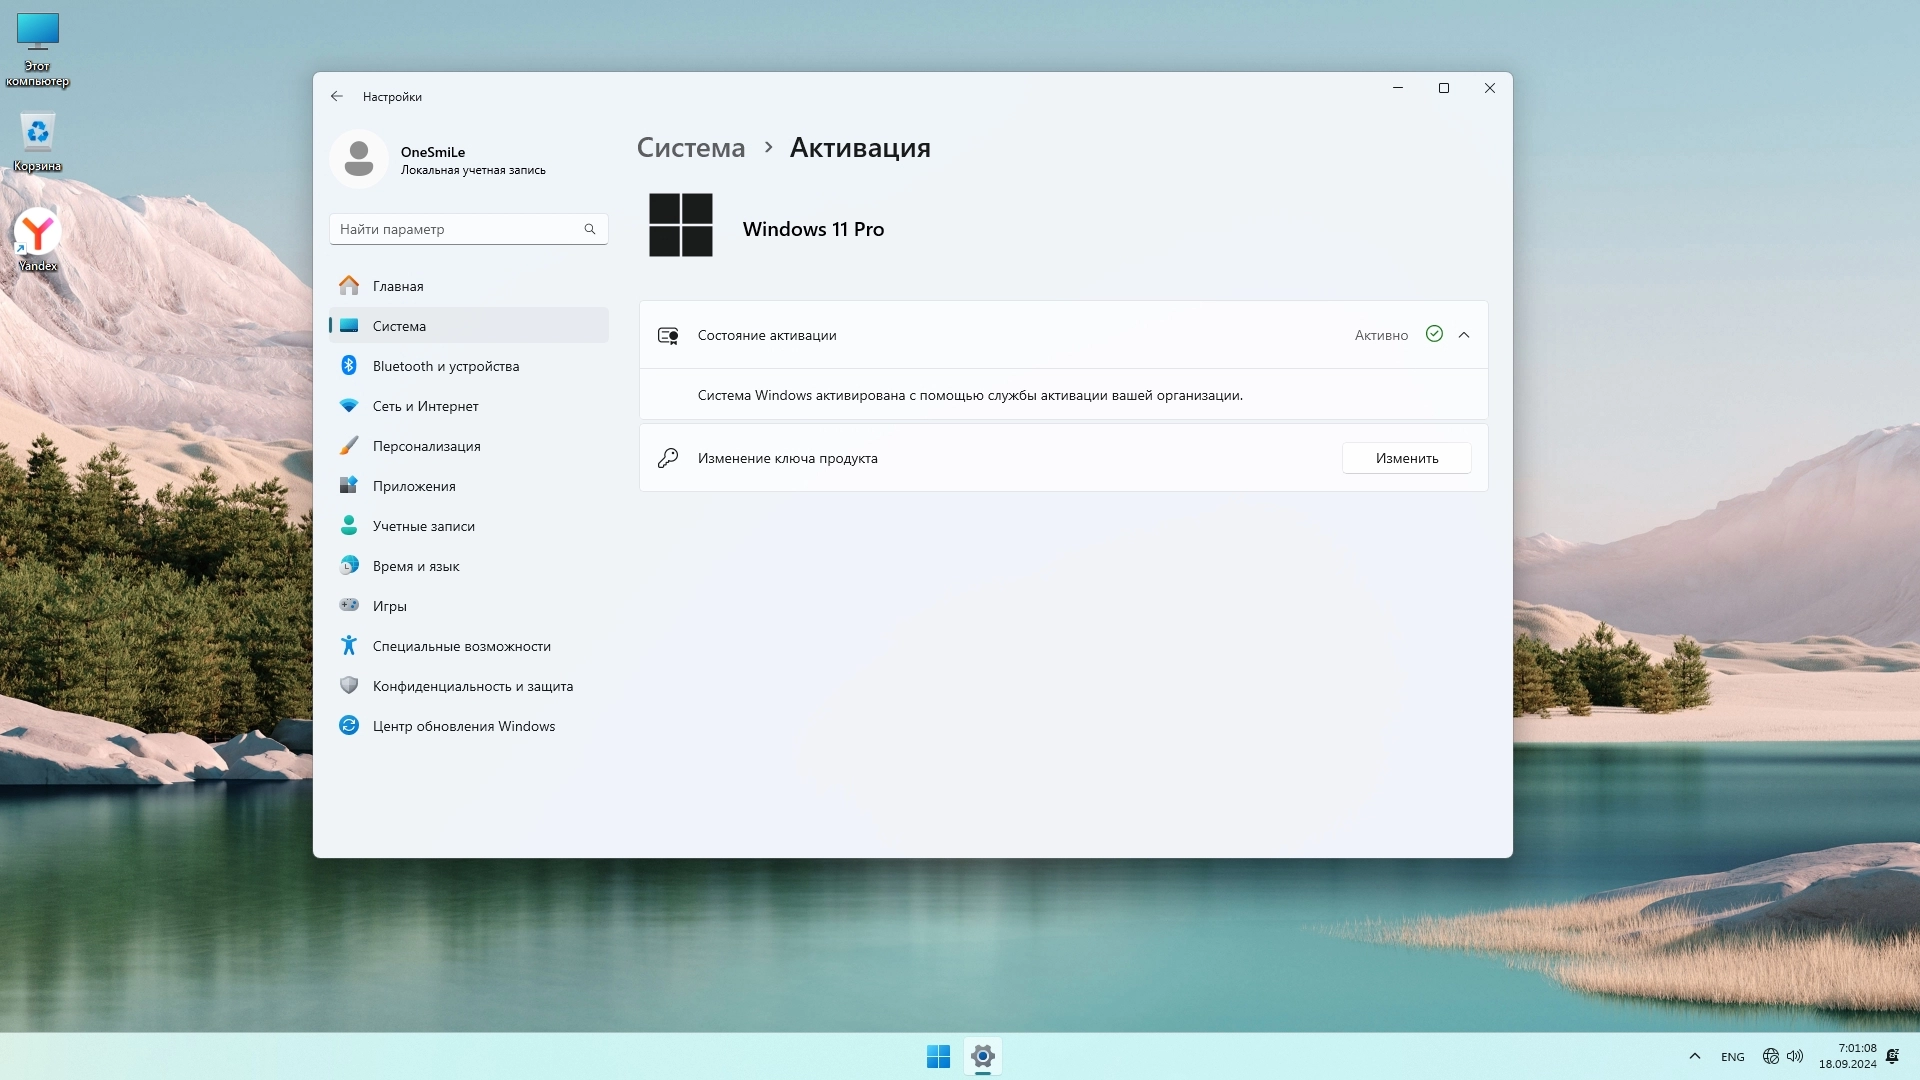Show hidden tray icons arrow
Viewport: 1920px width, 1080px height.
pos(1694,1056)
